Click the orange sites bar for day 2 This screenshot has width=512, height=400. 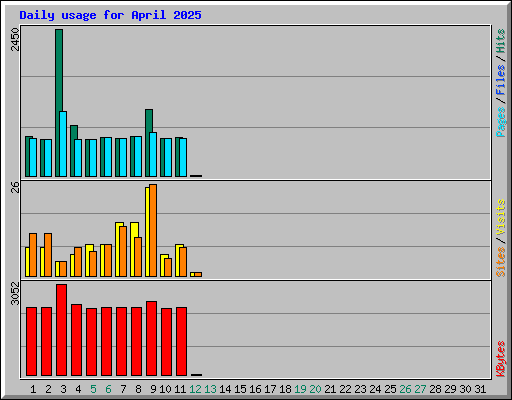[x=48, y=255]
